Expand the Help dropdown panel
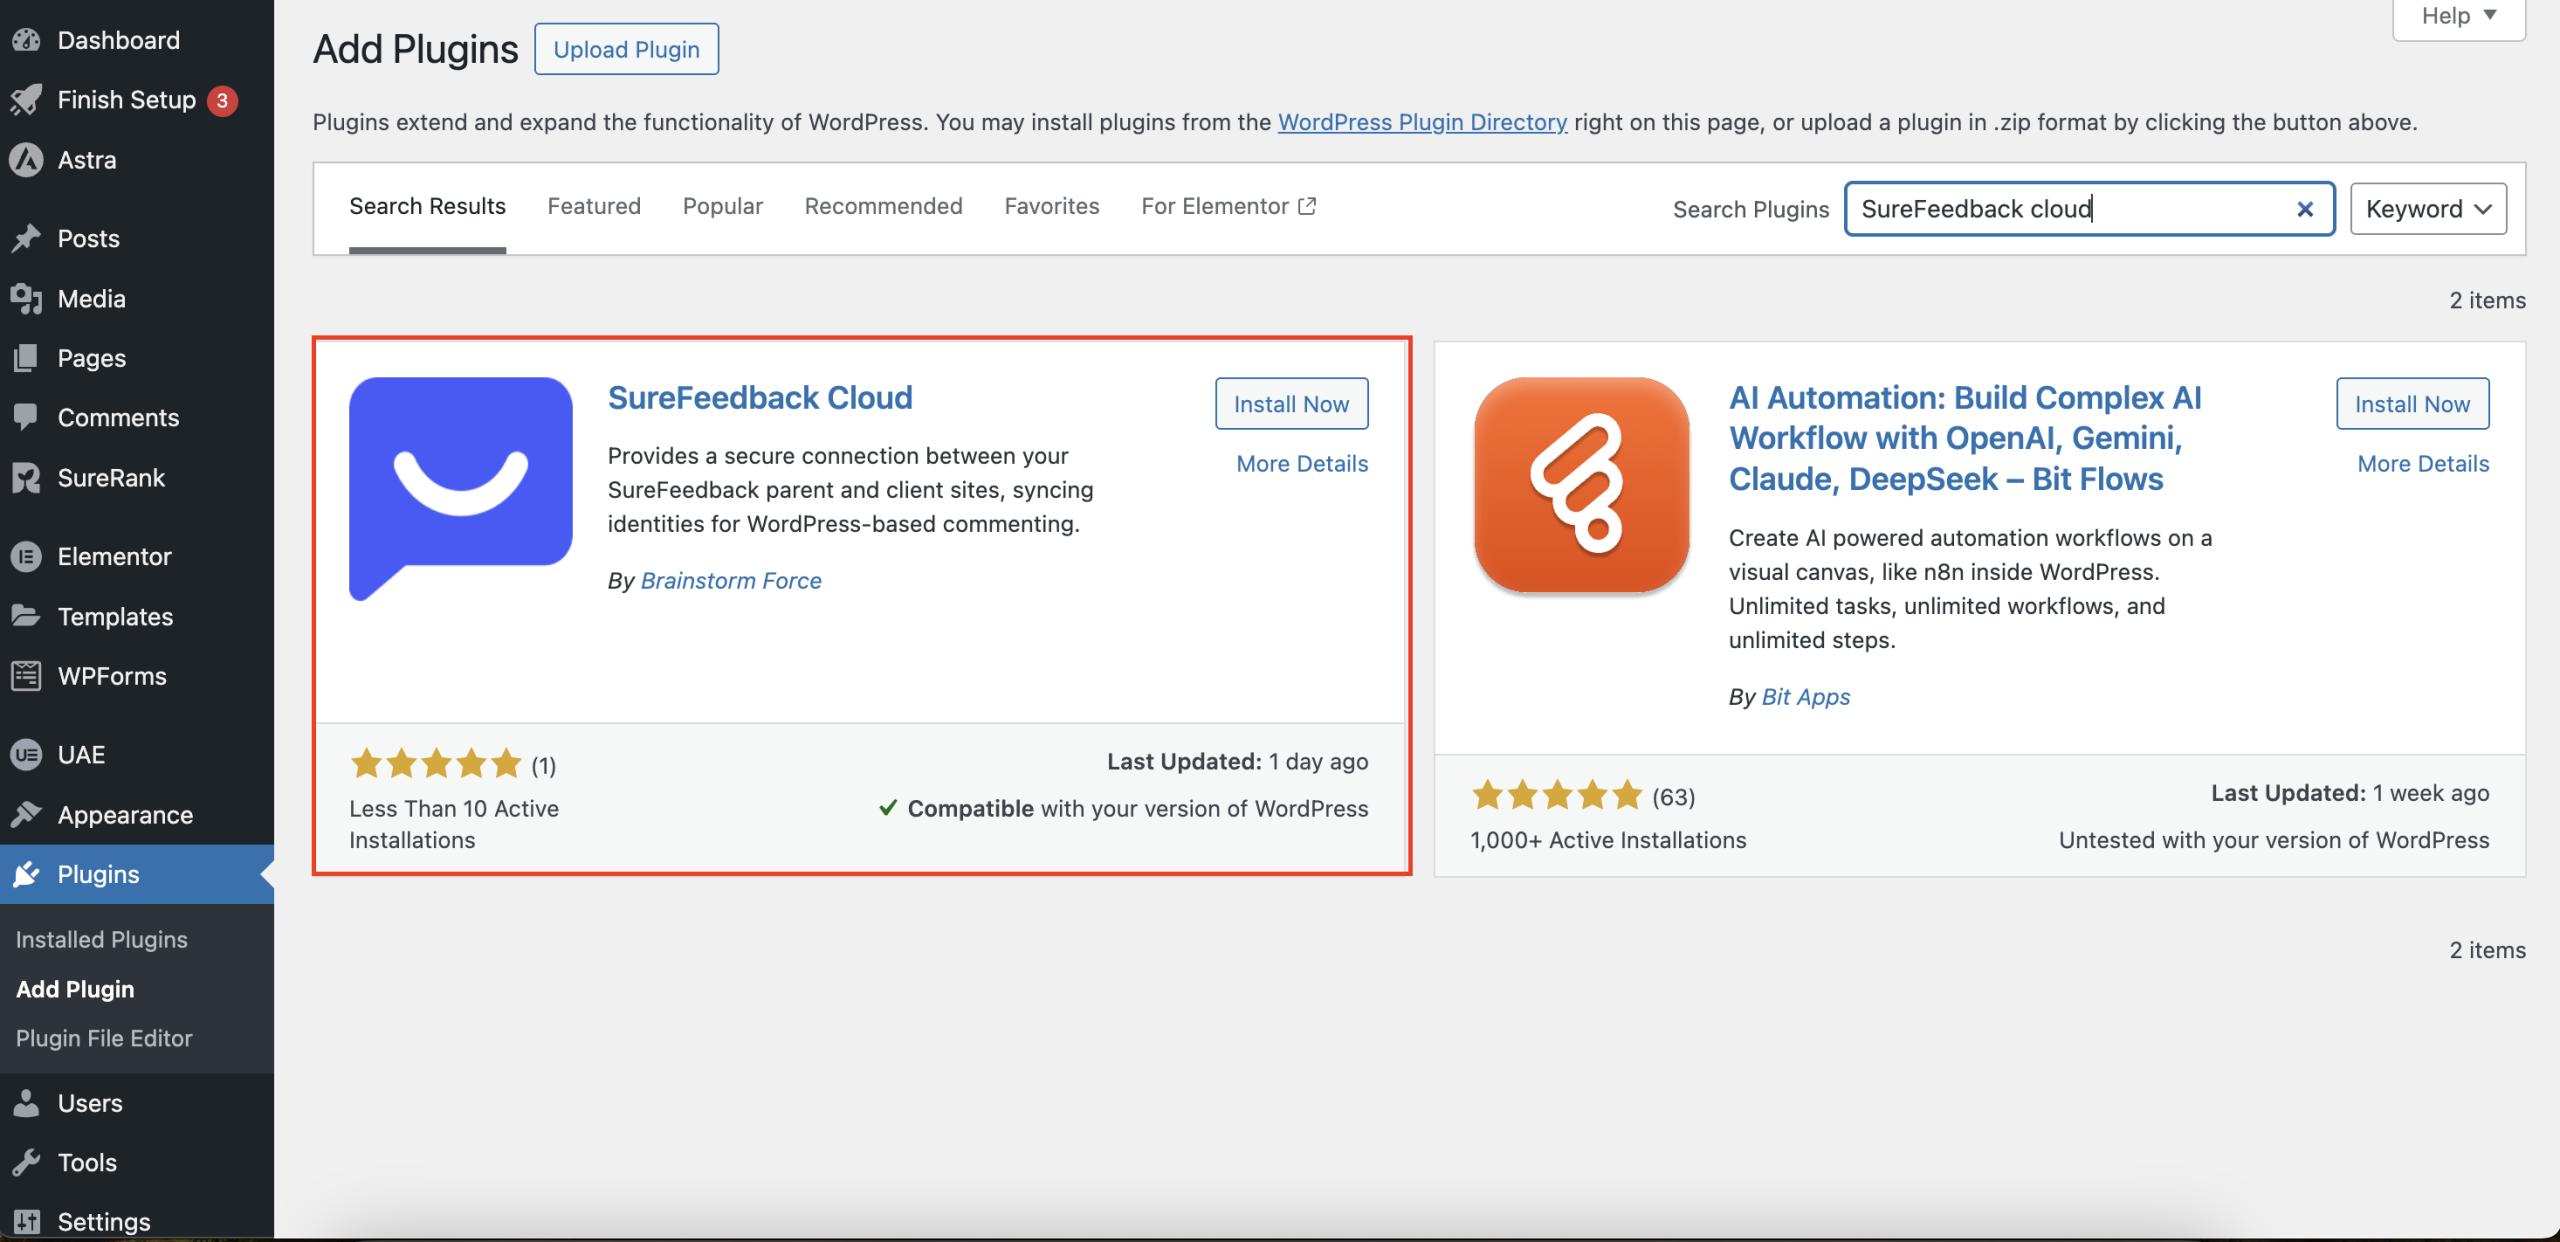Image resolution: width=2560 pixels, height=1242 pixels. 2458,16
